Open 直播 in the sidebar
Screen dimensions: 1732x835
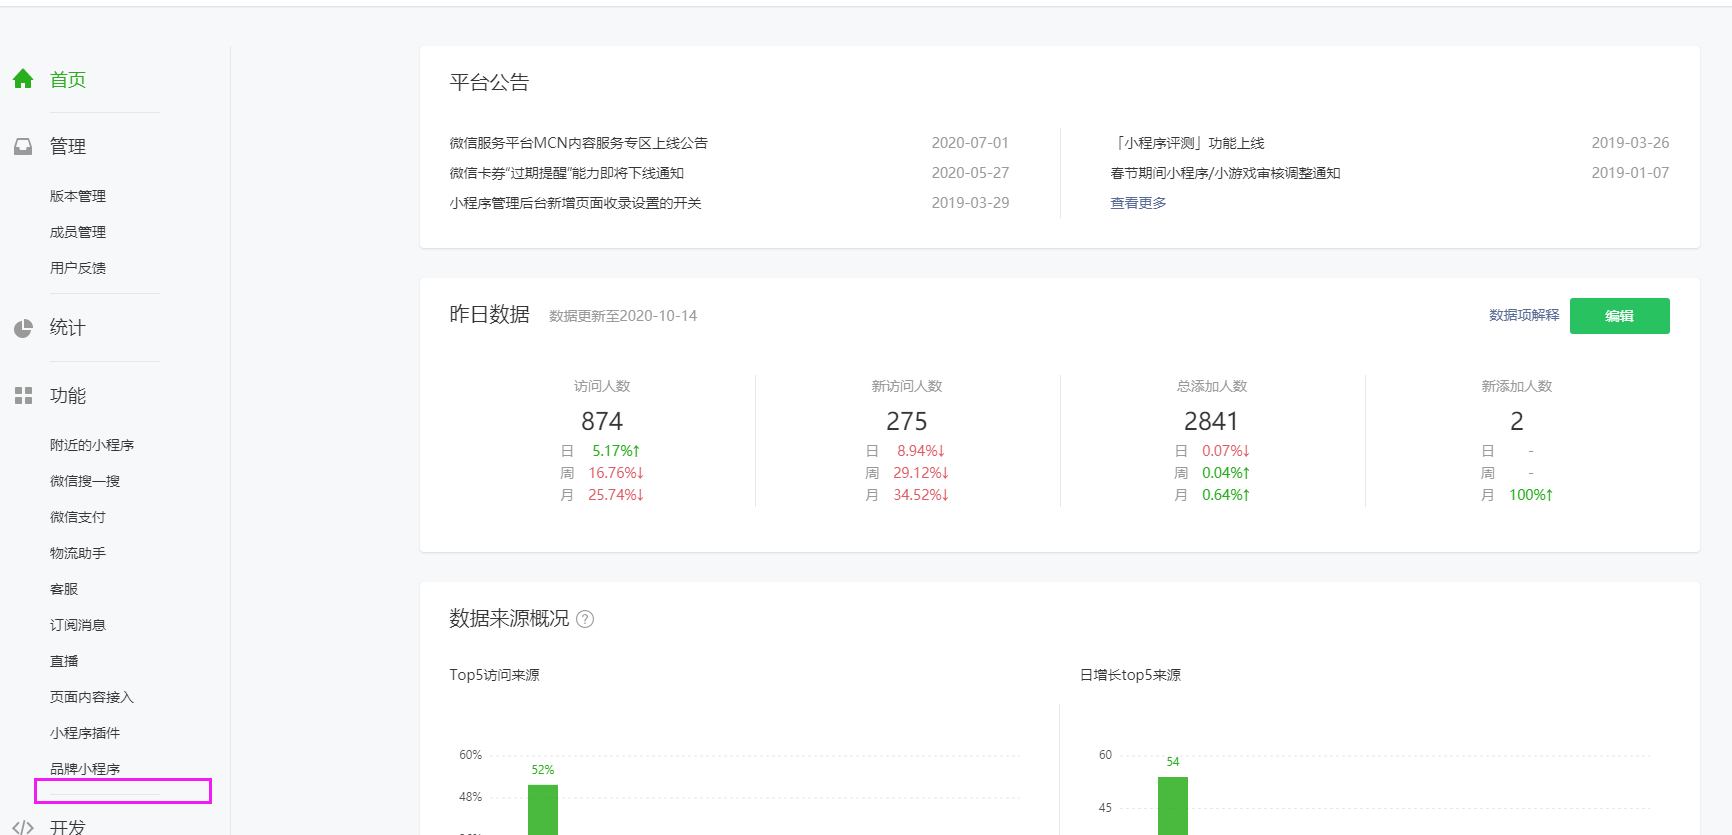64,661
